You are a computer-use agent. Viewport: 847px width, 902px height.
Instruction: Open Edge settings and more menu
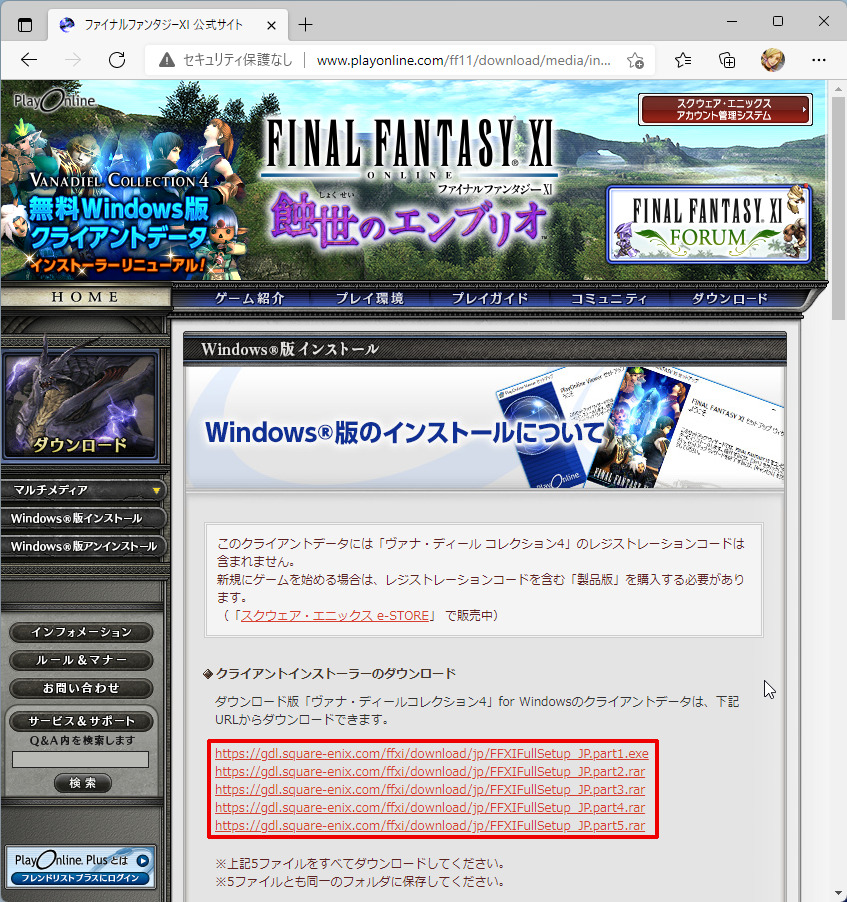click(818, 60)
